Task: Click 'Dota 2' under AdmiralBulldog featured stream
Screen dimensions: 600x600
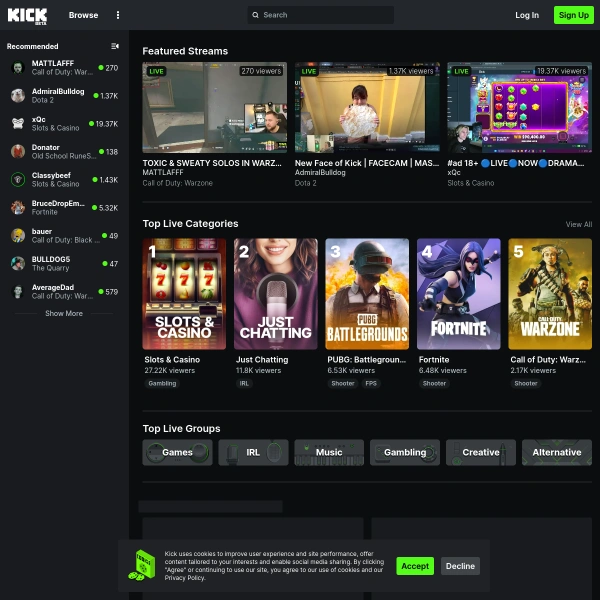Action: point(305,183)
